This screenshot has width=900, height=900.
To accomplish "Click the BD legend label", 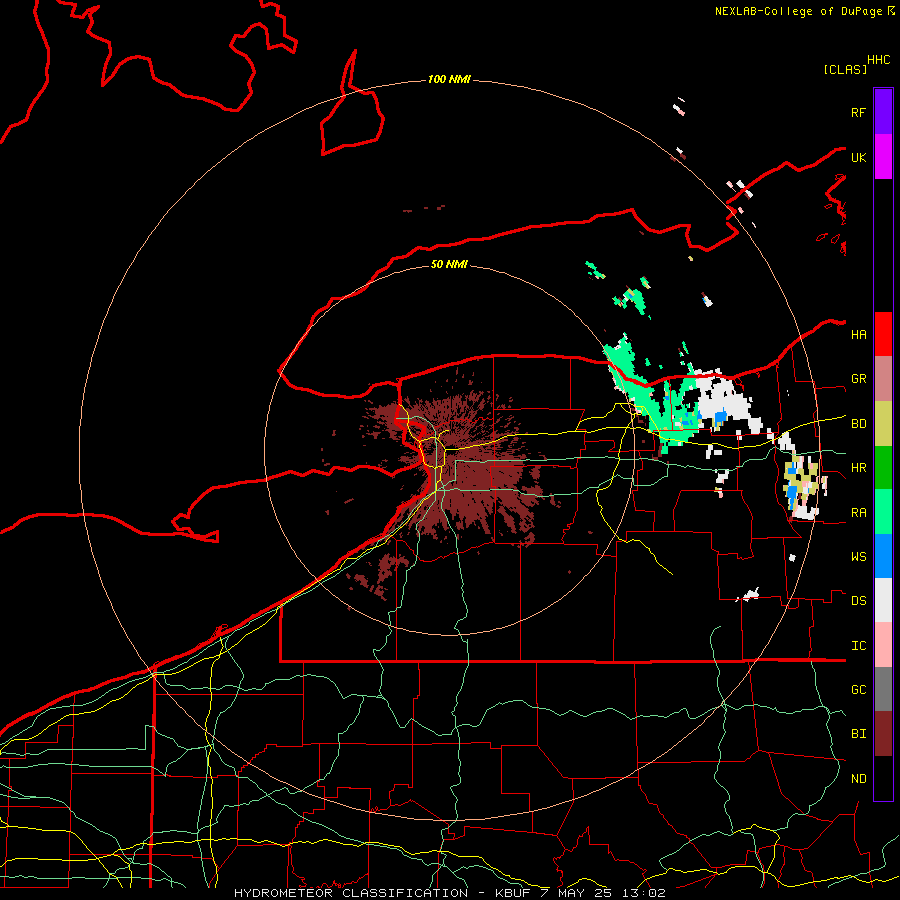I will (858, 424).
